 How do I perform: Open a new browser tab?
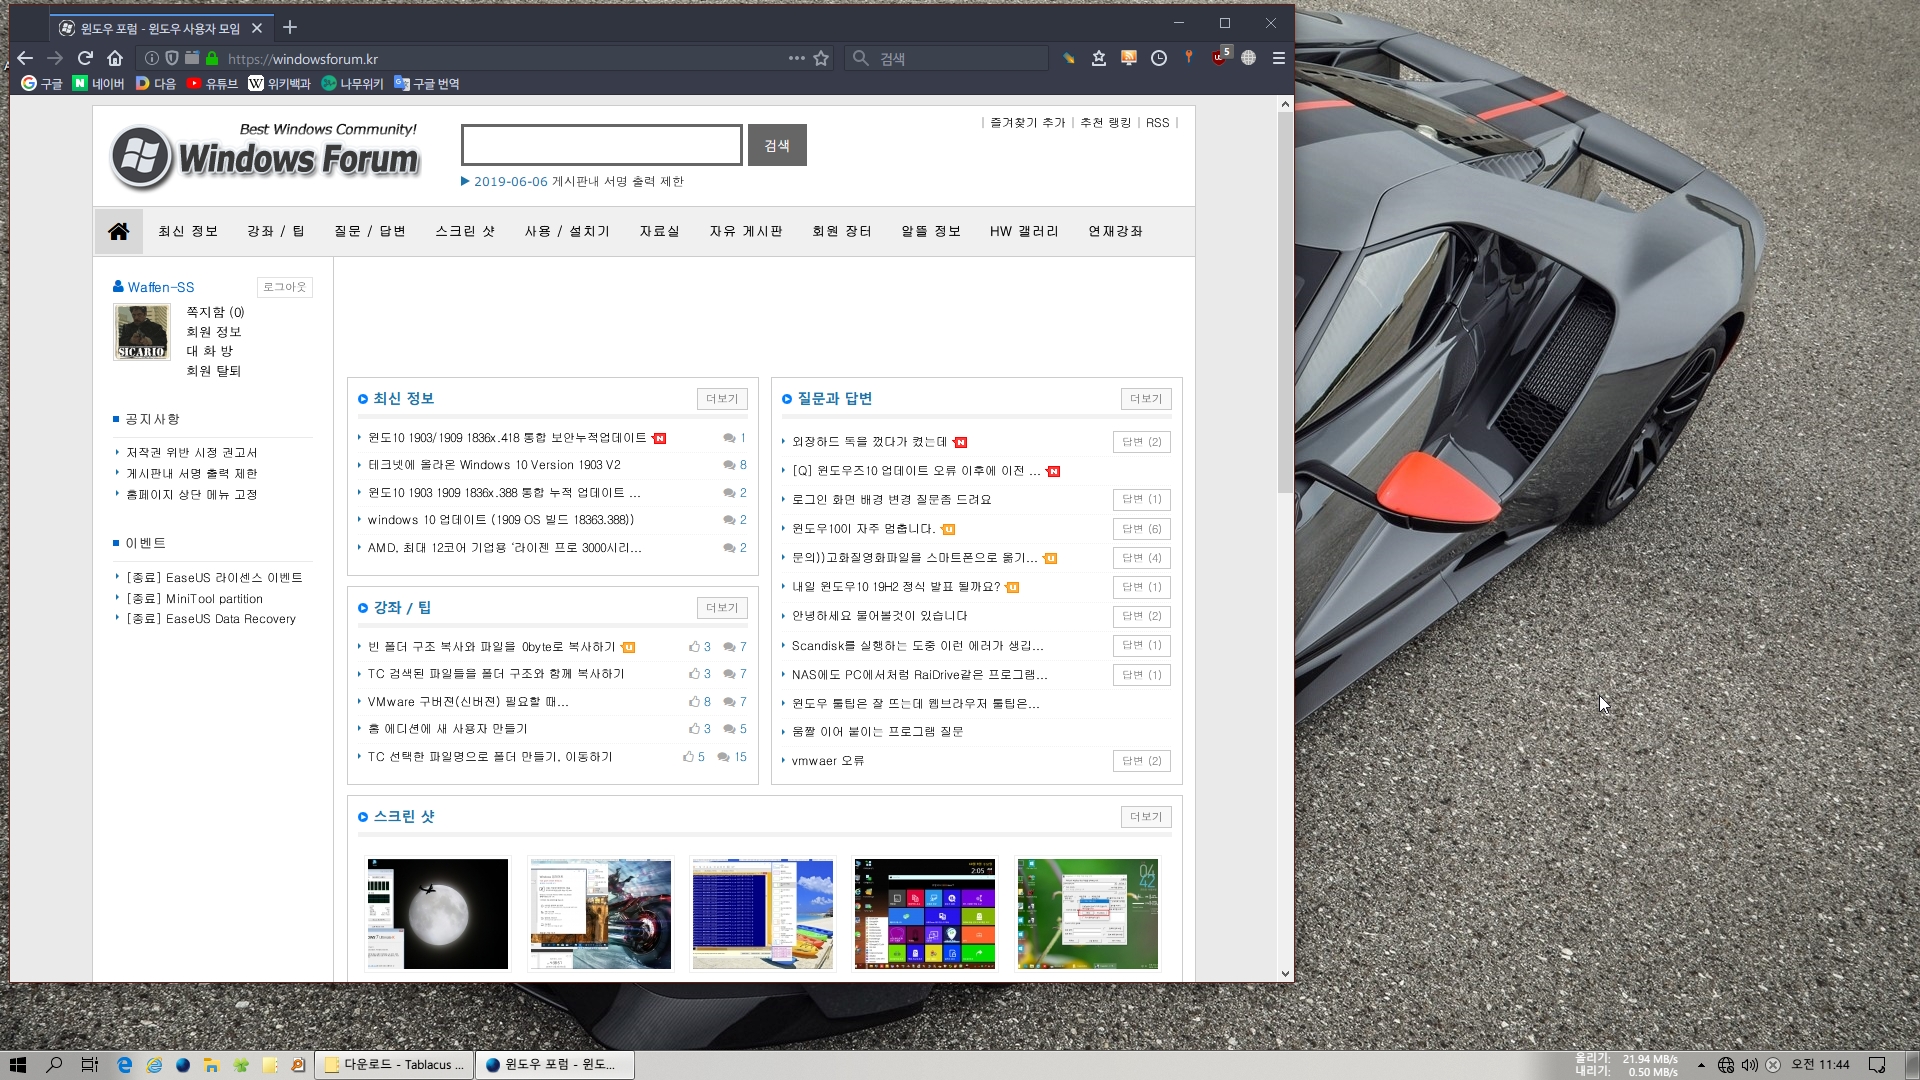tap(290, 27)
